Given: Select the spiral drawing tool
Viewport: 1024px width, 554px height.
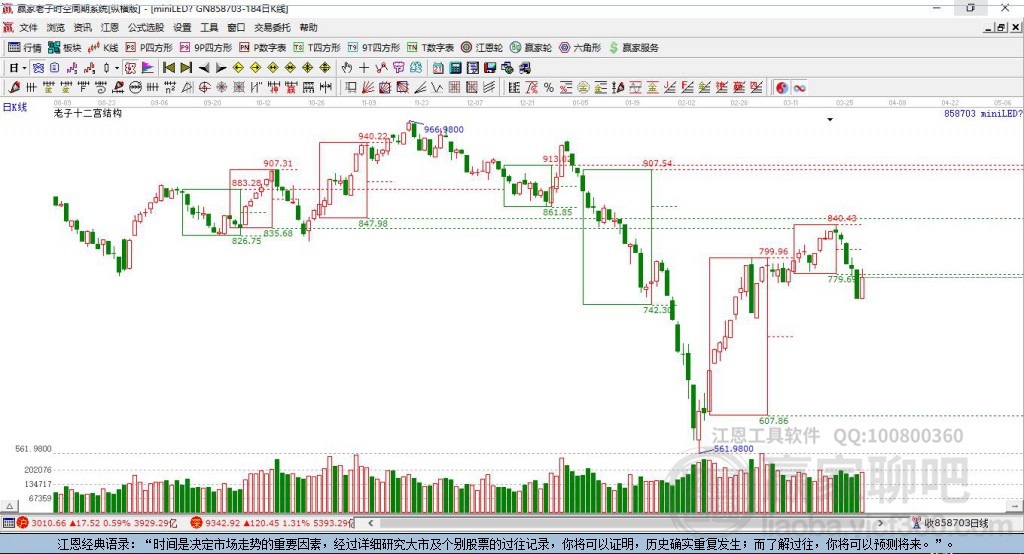Looking at the screenshot, I should click(101, 87).
